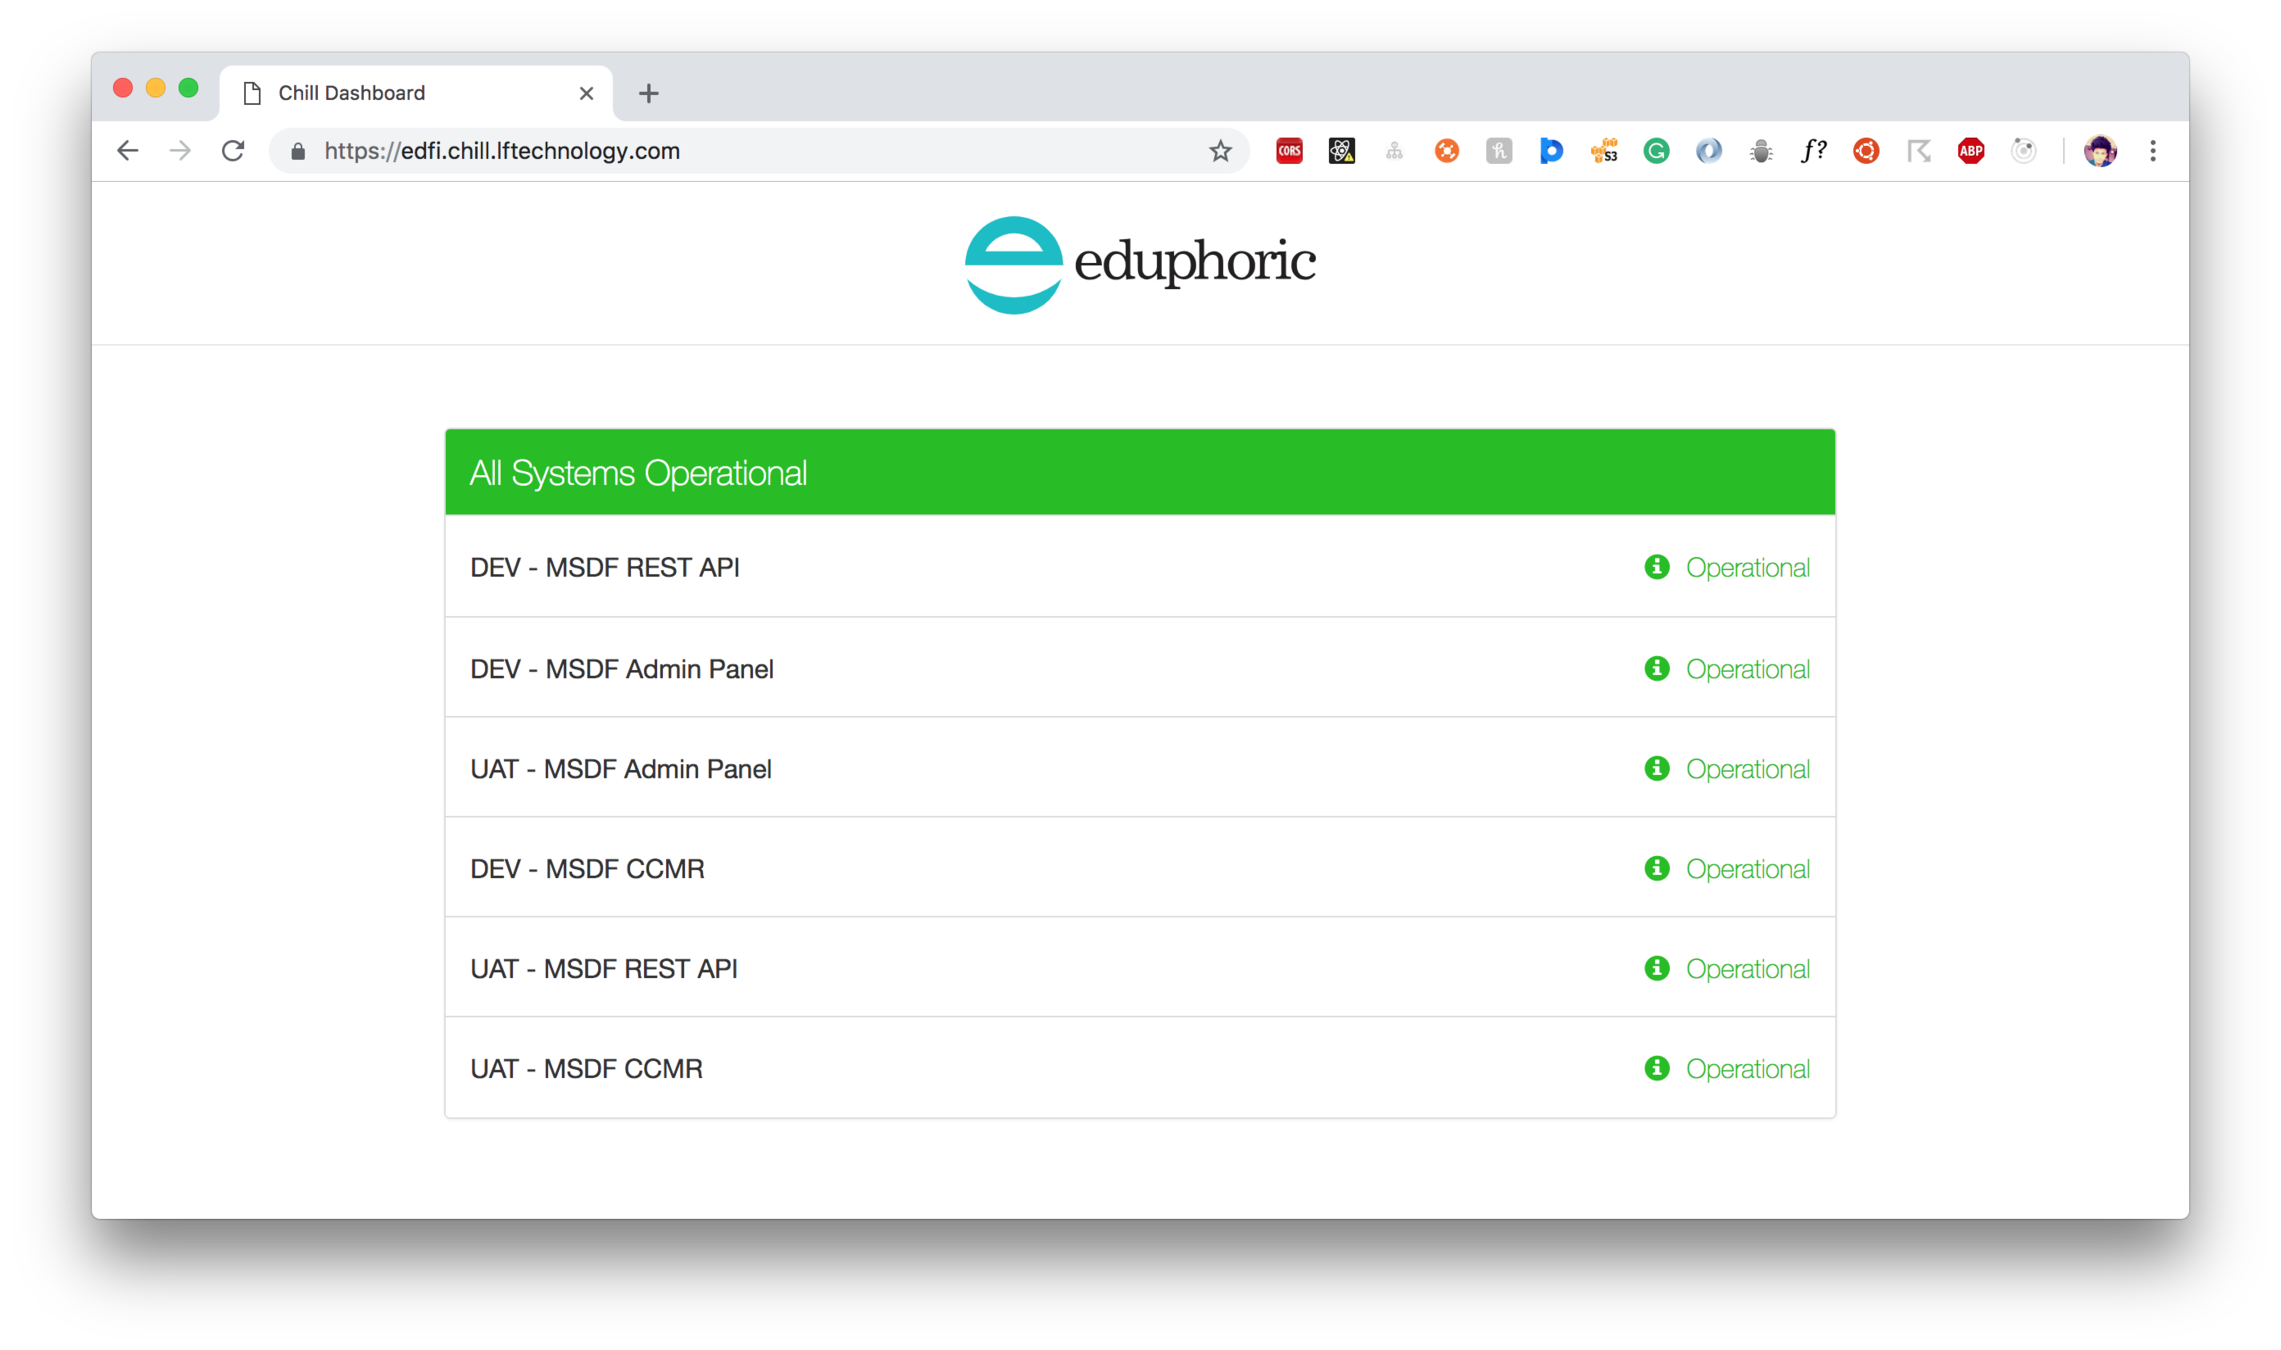Click the eduphoric logo
The image size is (2281, 1350).
1139,264
